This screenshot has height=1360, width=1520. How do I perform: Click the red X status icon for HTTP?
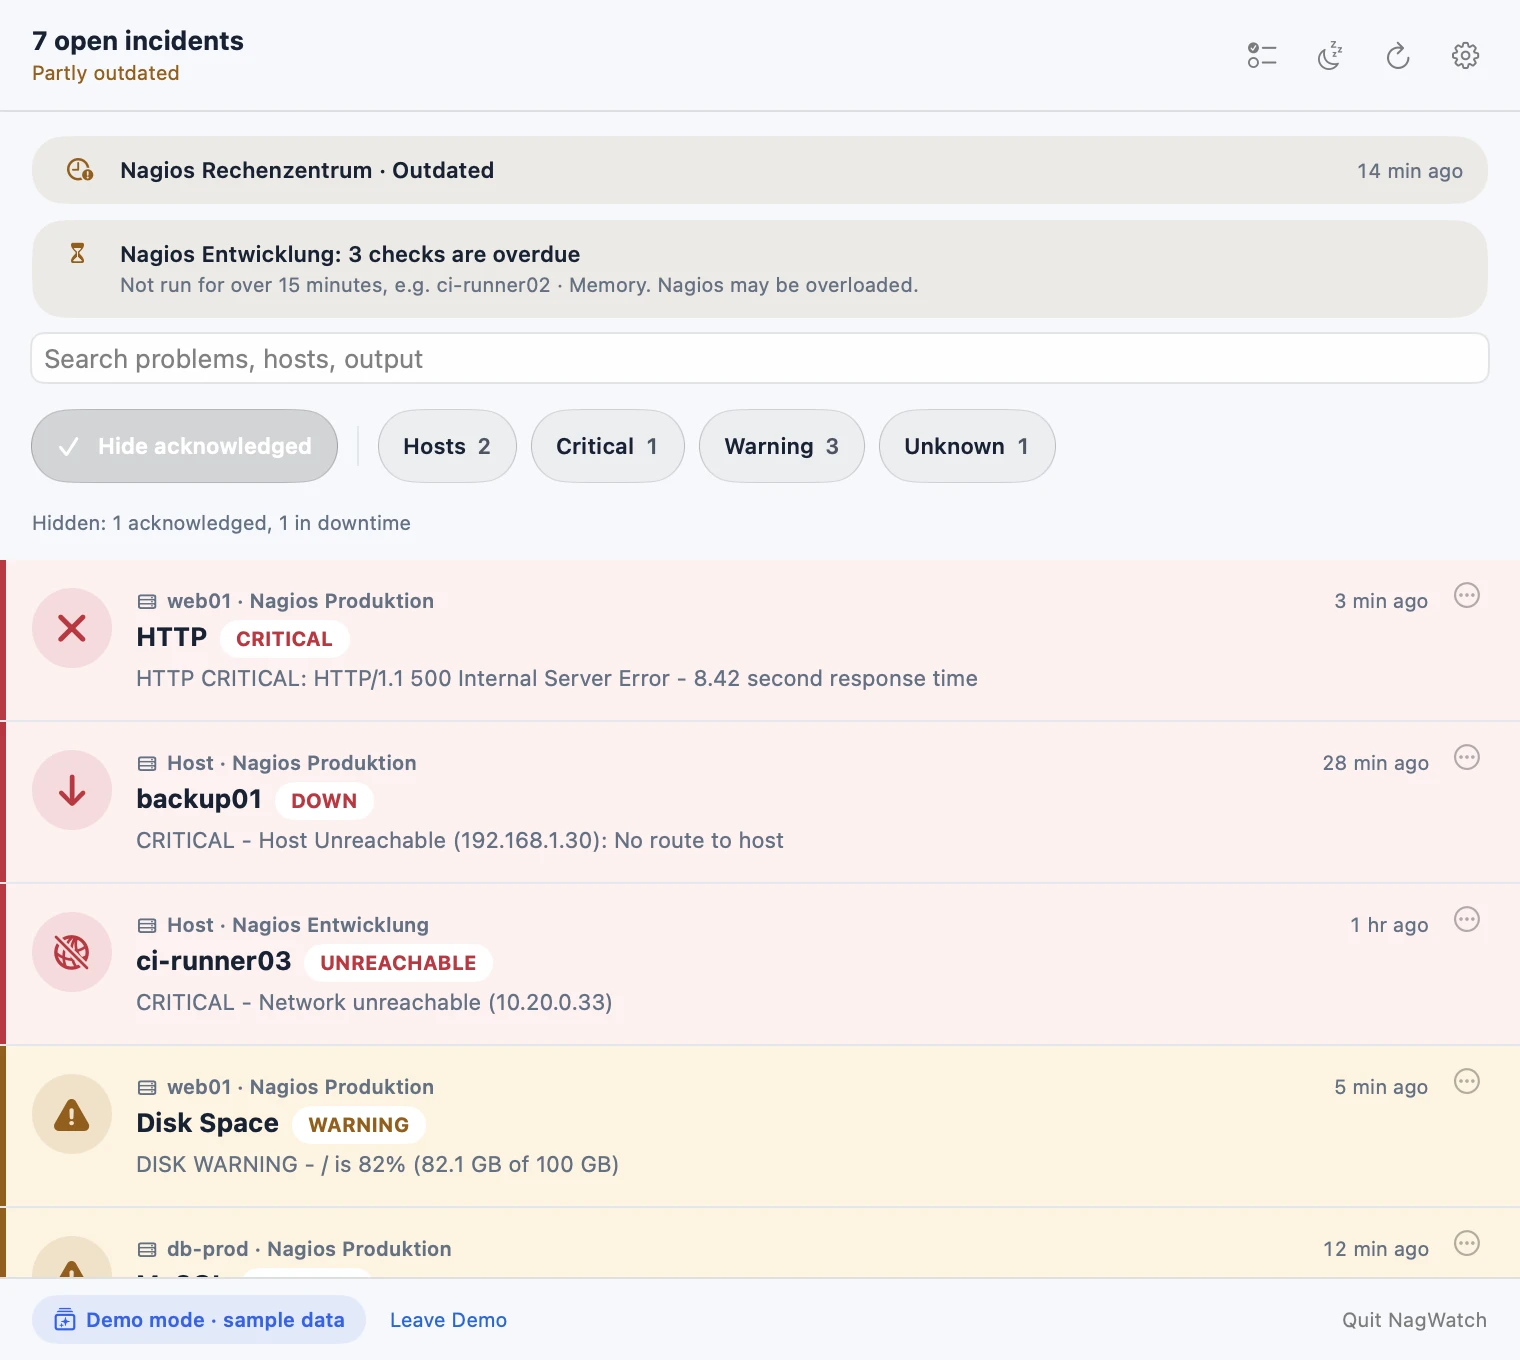point(72,628)
